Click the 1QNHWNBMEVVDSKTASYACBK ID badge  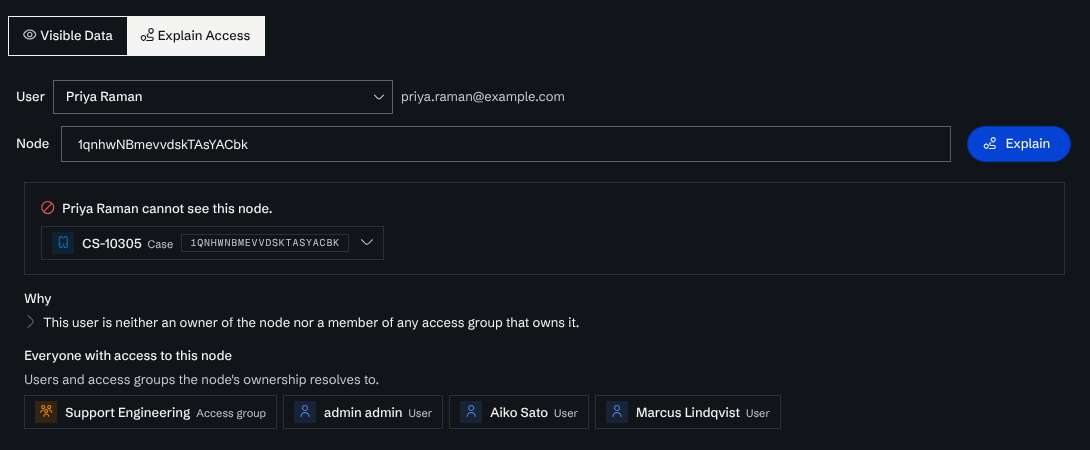click(x=265, y=243)
